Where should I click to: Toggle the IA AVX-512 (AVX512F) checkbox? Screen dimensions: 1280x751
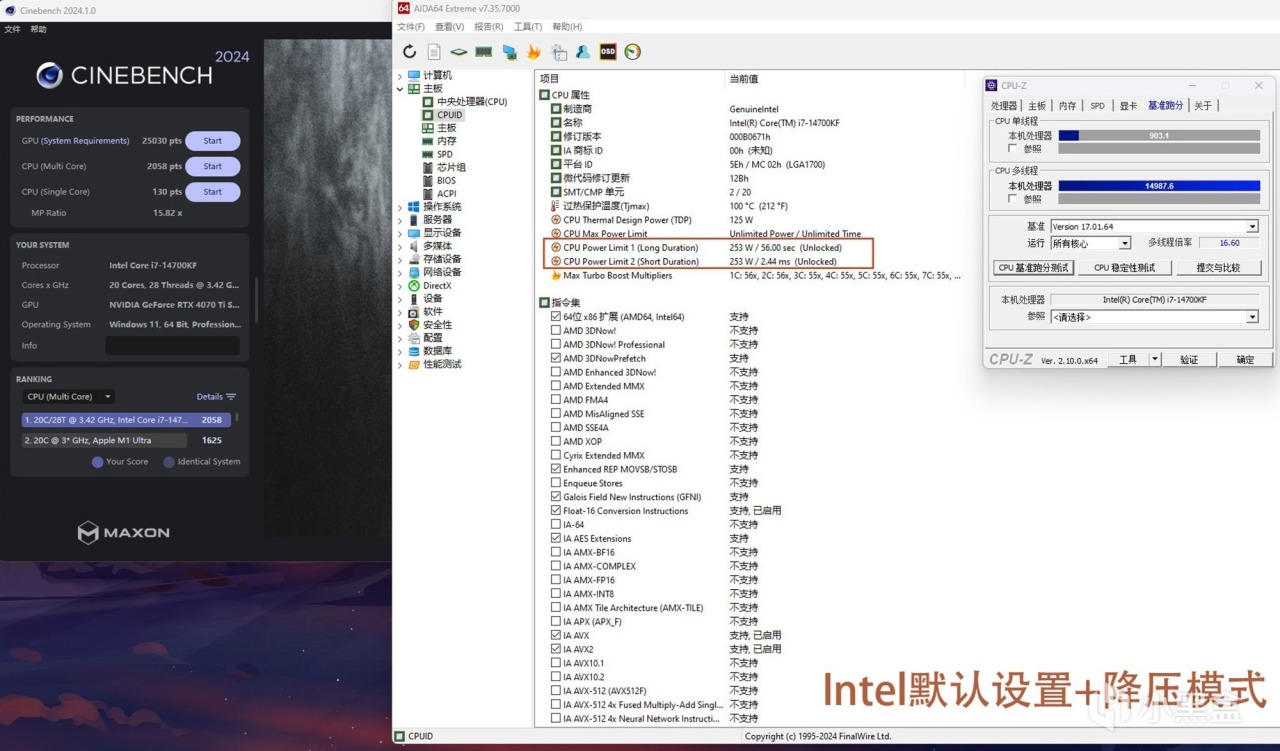(x=556, y=691)
